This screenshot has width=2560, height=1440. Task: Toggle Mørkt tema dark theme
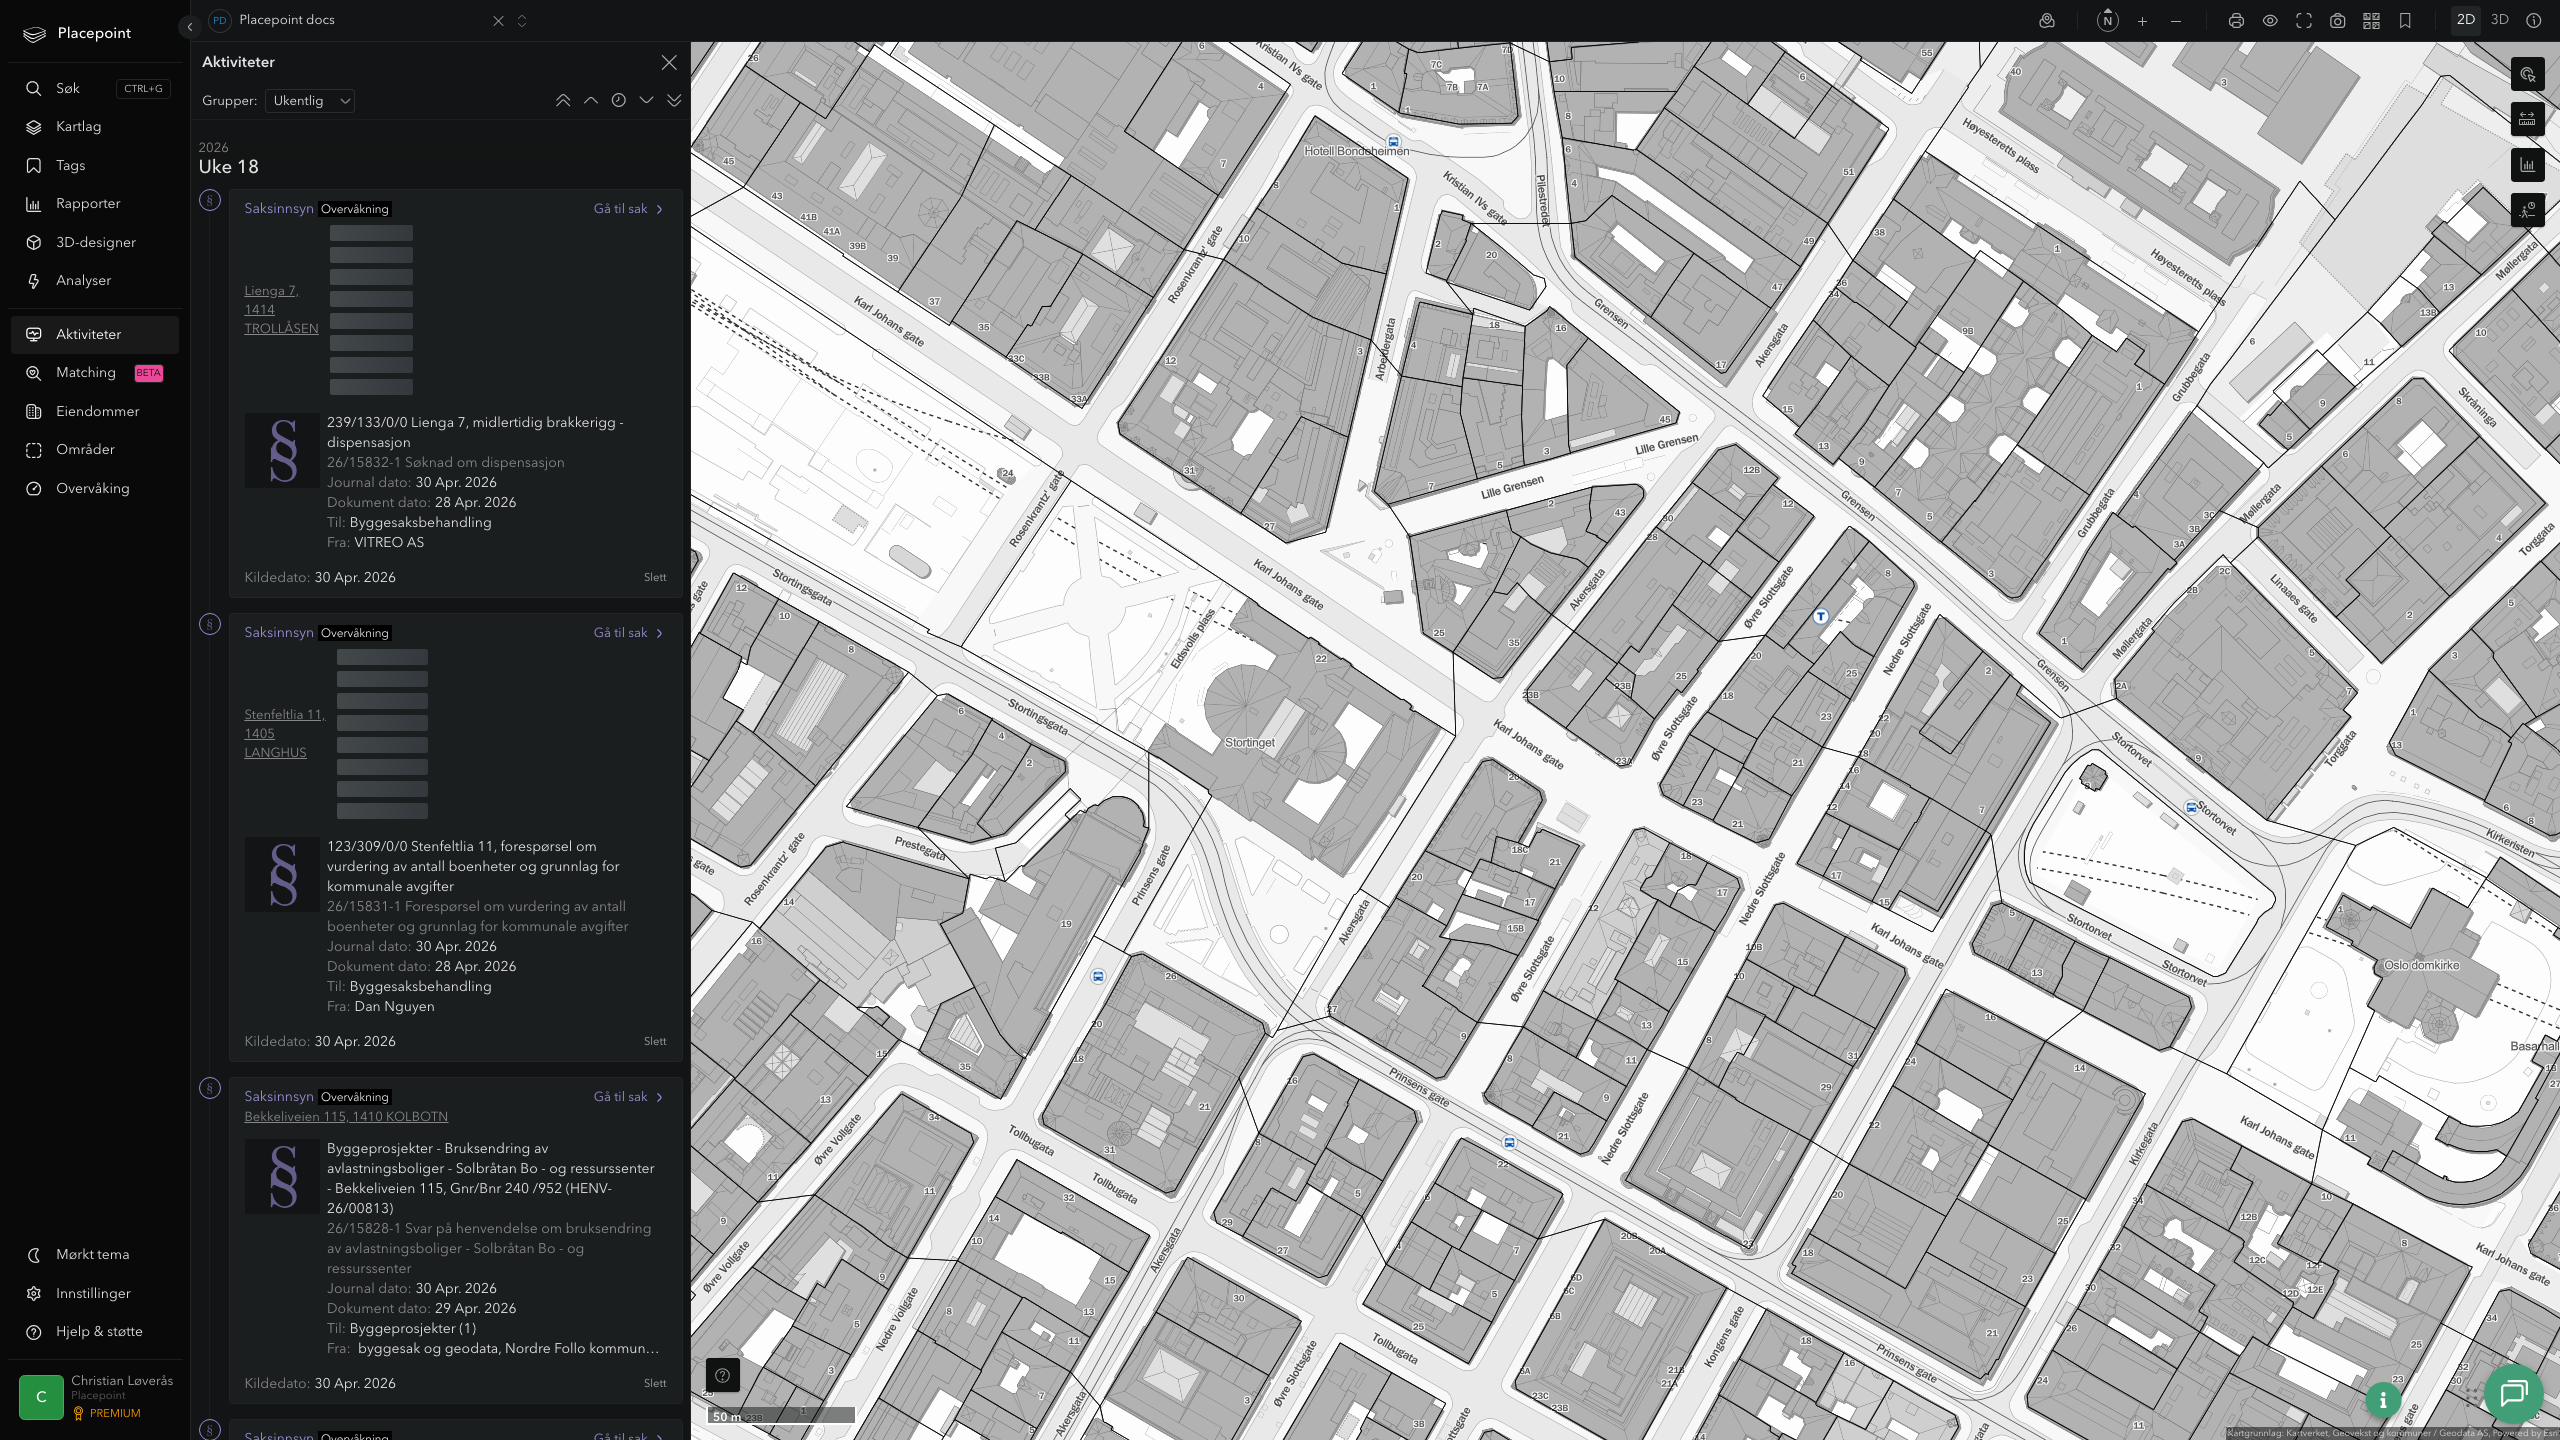(x=95, y=1255)
